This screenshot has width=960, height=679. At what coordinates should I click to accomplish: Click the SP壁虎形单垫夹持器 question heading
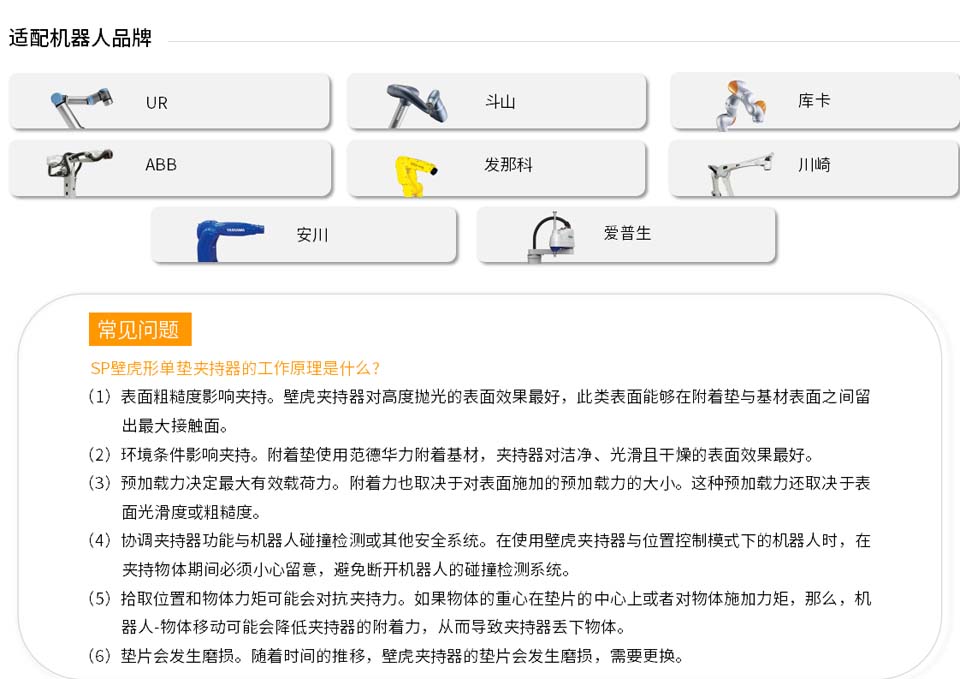pyautogui.click(x=235, y=368)
